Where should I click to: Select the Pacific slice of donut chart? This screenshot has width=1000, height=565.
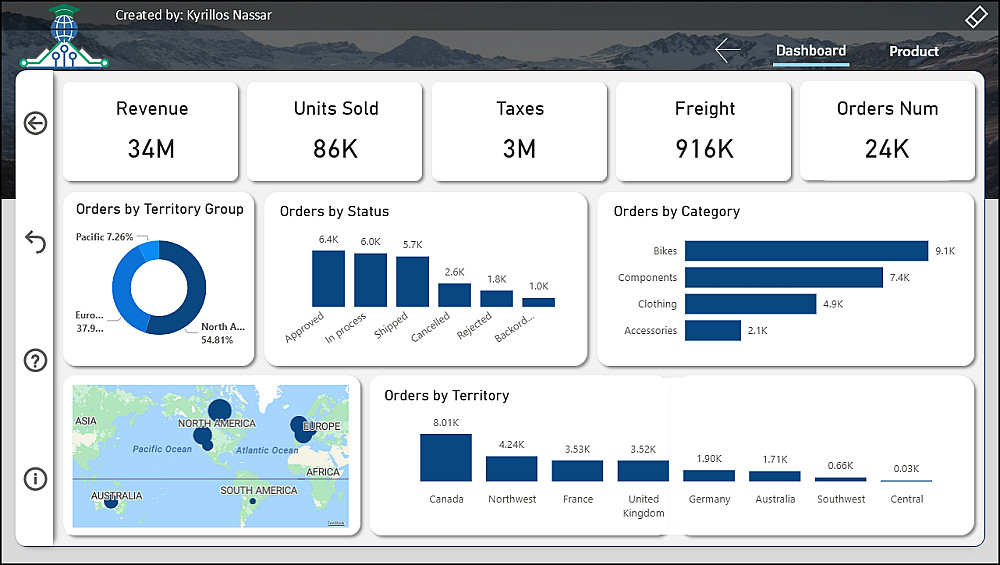(x=151, y=251)
